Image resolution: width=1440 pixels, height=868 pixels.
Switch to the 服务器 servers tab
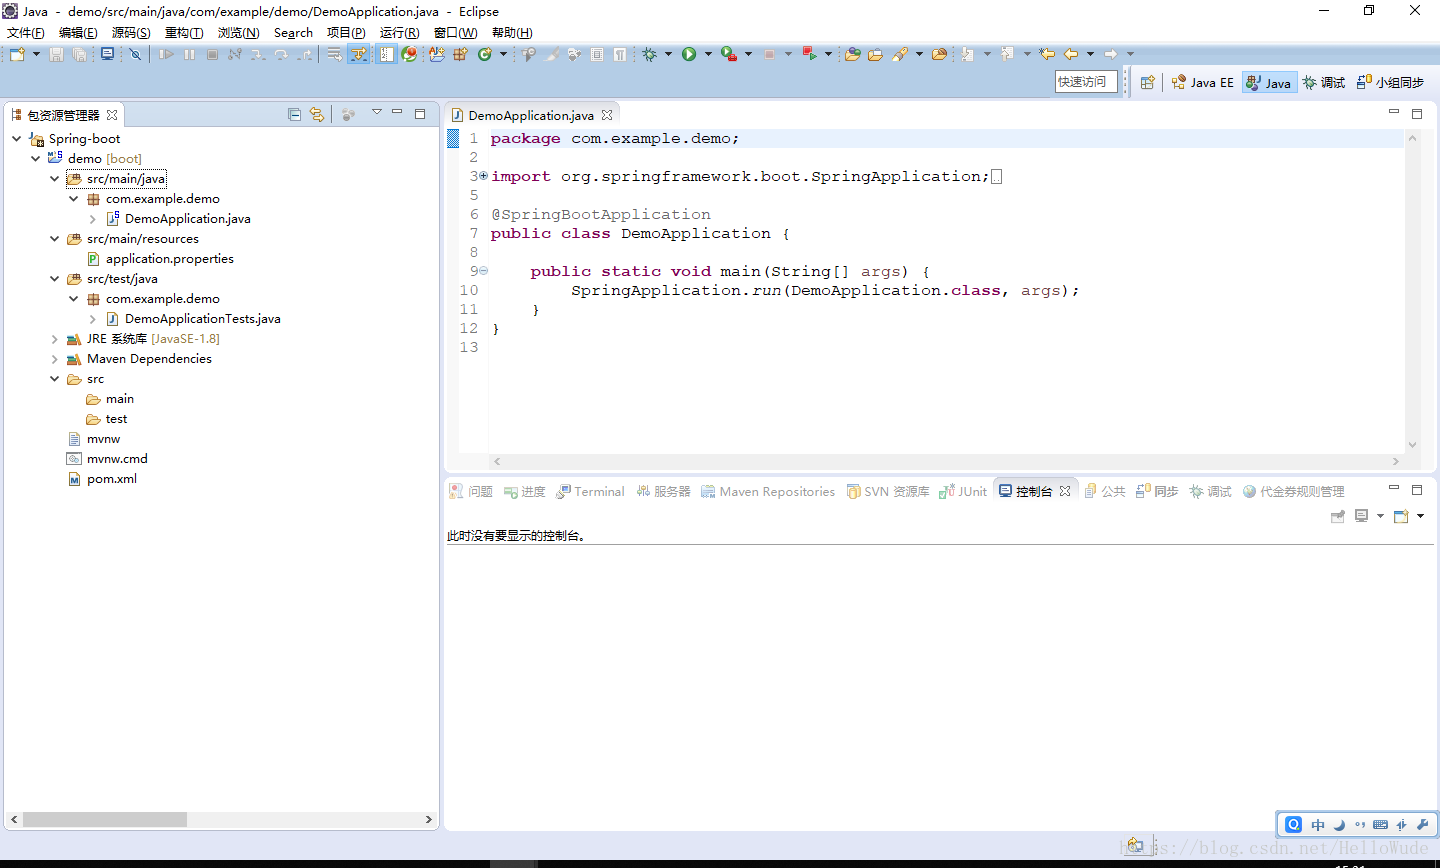click(664, 491)
